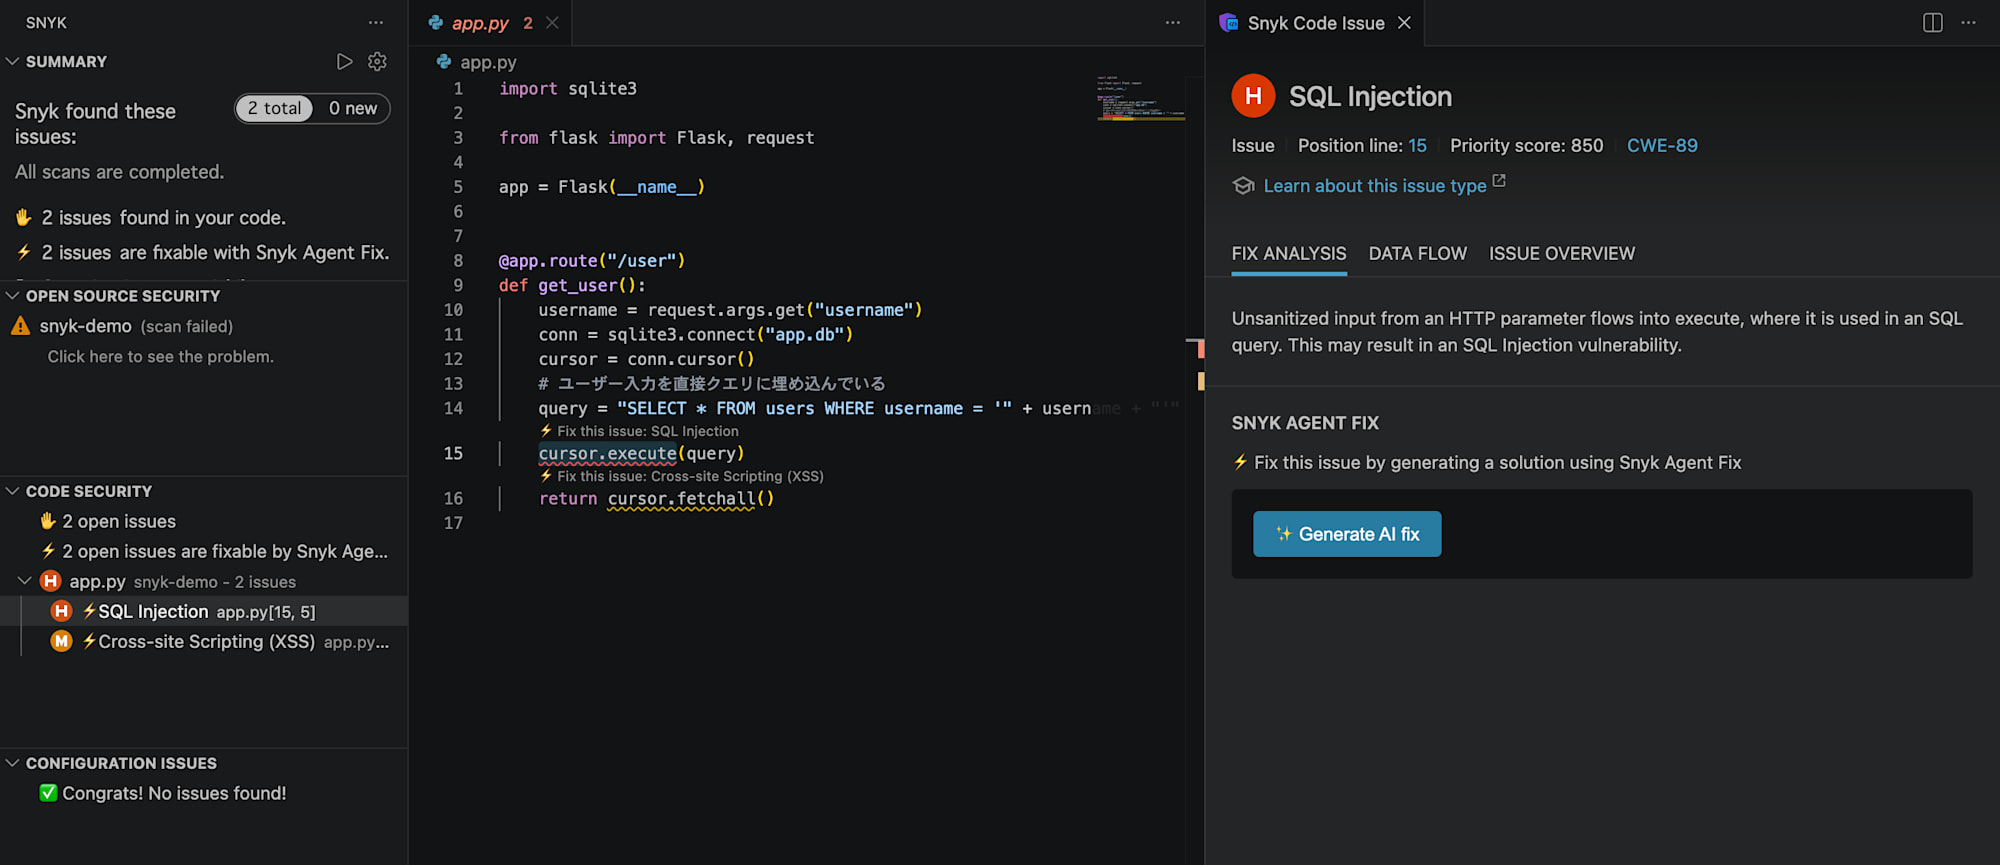
Task: Click the H severity icon on app.py tree row
Action: click(50, 581)
